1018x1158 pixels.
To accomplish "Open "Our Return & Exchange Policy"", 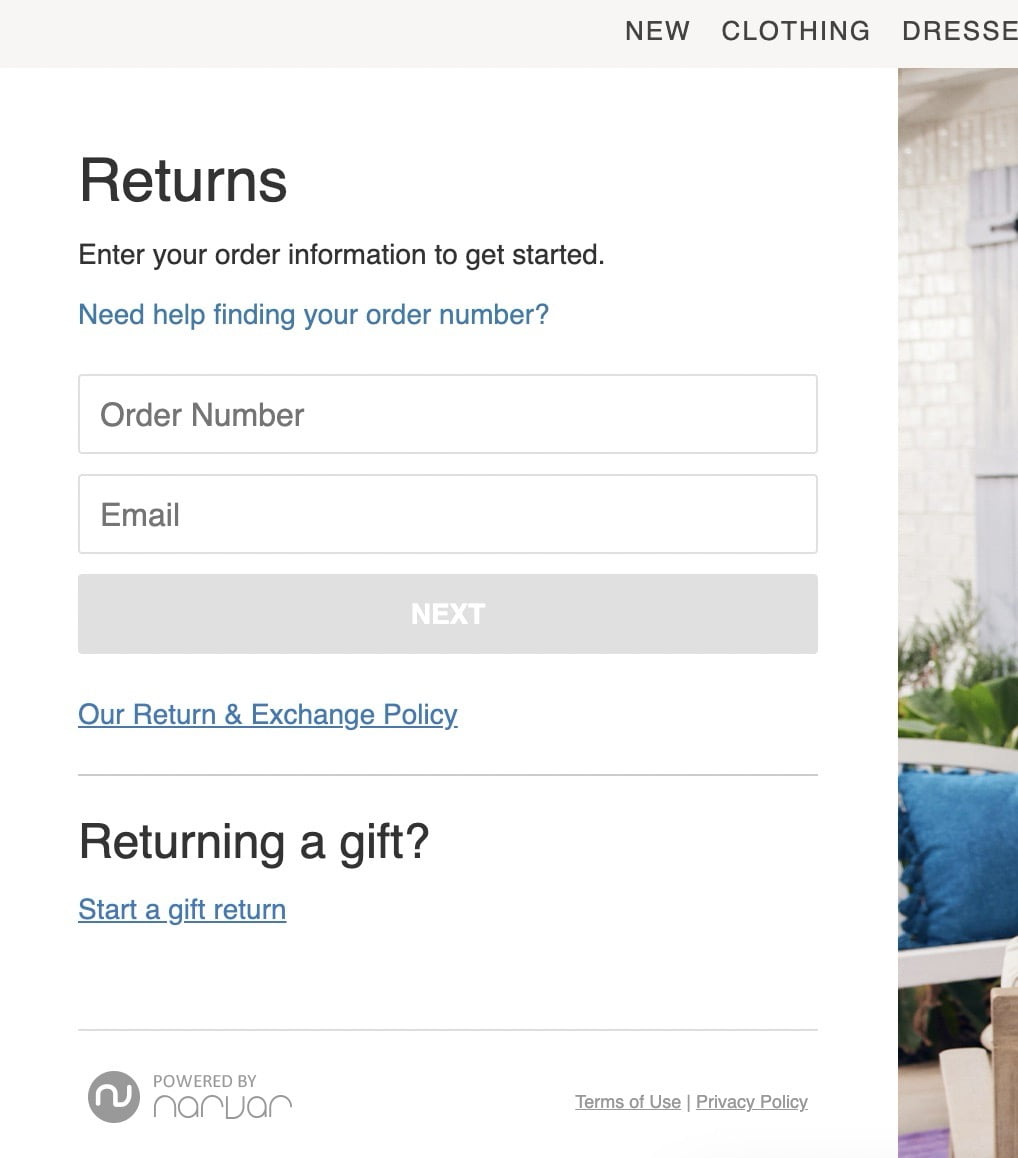I will [267, 714].
